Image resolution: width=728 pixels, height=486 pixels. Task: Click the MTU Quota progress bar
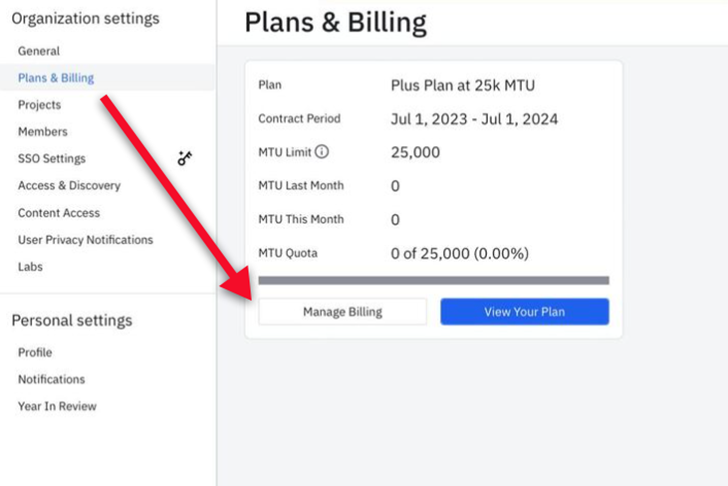(x=434, y=280)
